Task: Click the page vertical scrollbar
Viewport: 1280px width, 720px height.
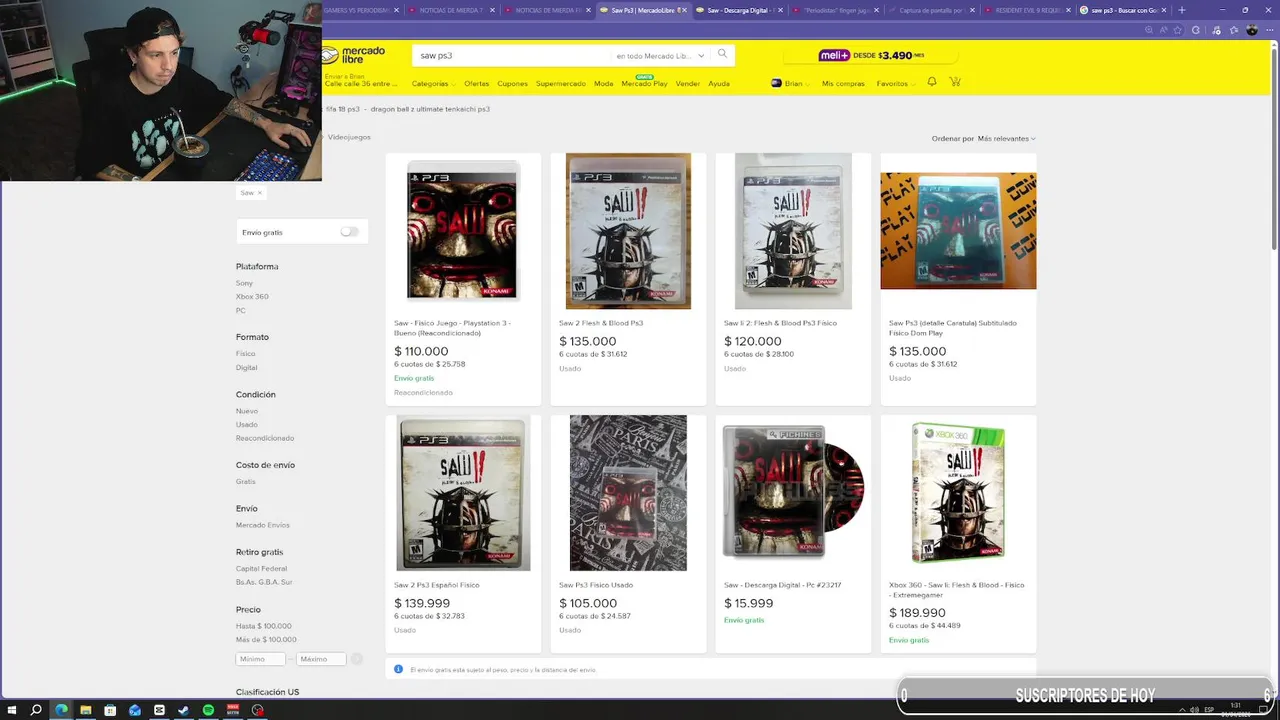Action: pyautogui.click(x=1274, y=150)
